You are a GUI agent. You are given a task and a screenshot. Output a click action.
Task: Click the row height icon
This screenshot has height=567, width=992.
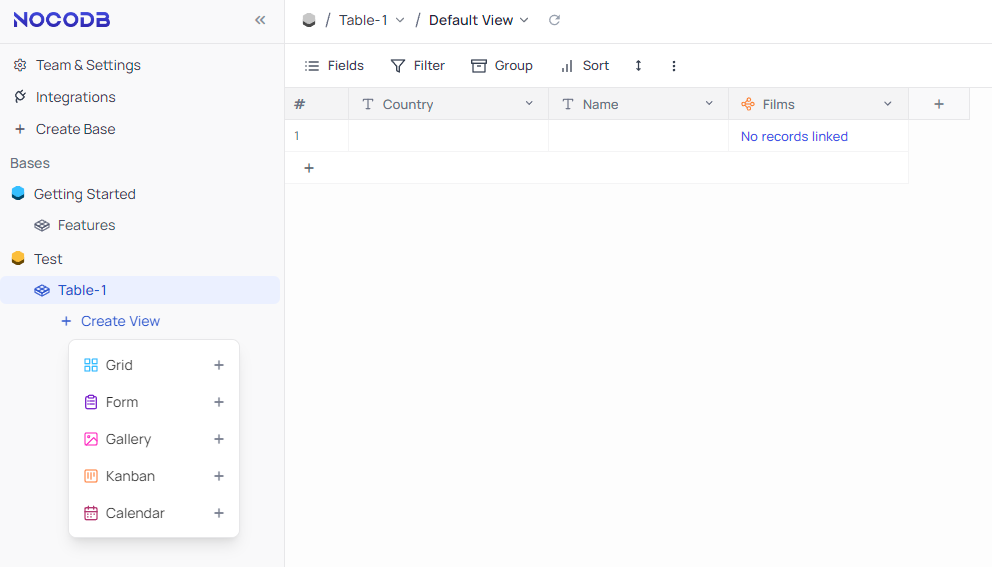point(638,66)
